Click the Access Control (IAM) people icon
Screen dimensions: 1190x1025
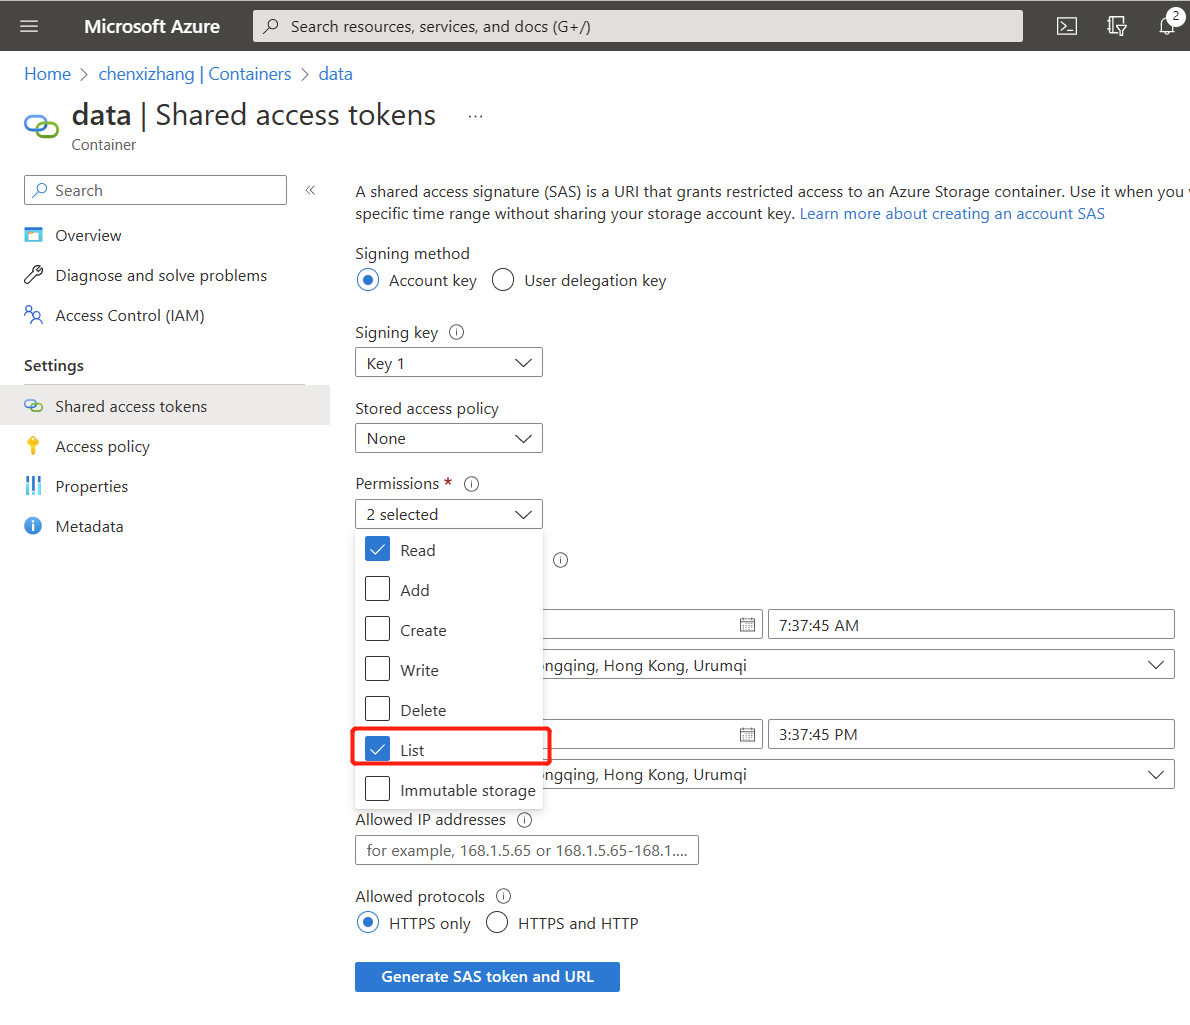[x=33, y=315]
